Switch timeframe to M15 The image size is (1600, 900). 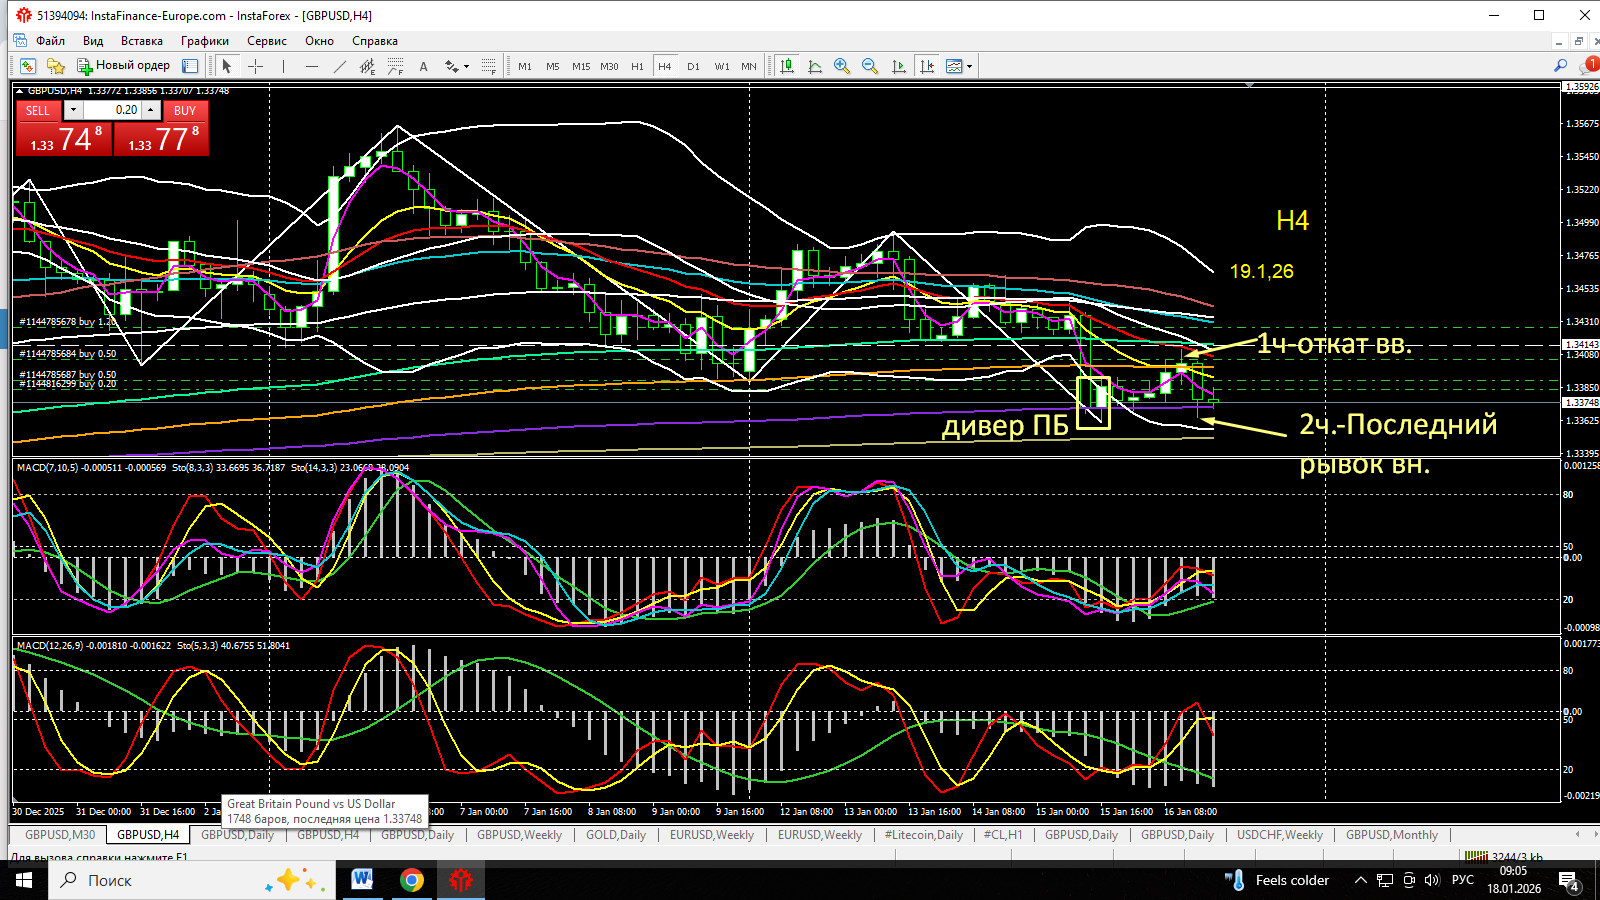581,66
